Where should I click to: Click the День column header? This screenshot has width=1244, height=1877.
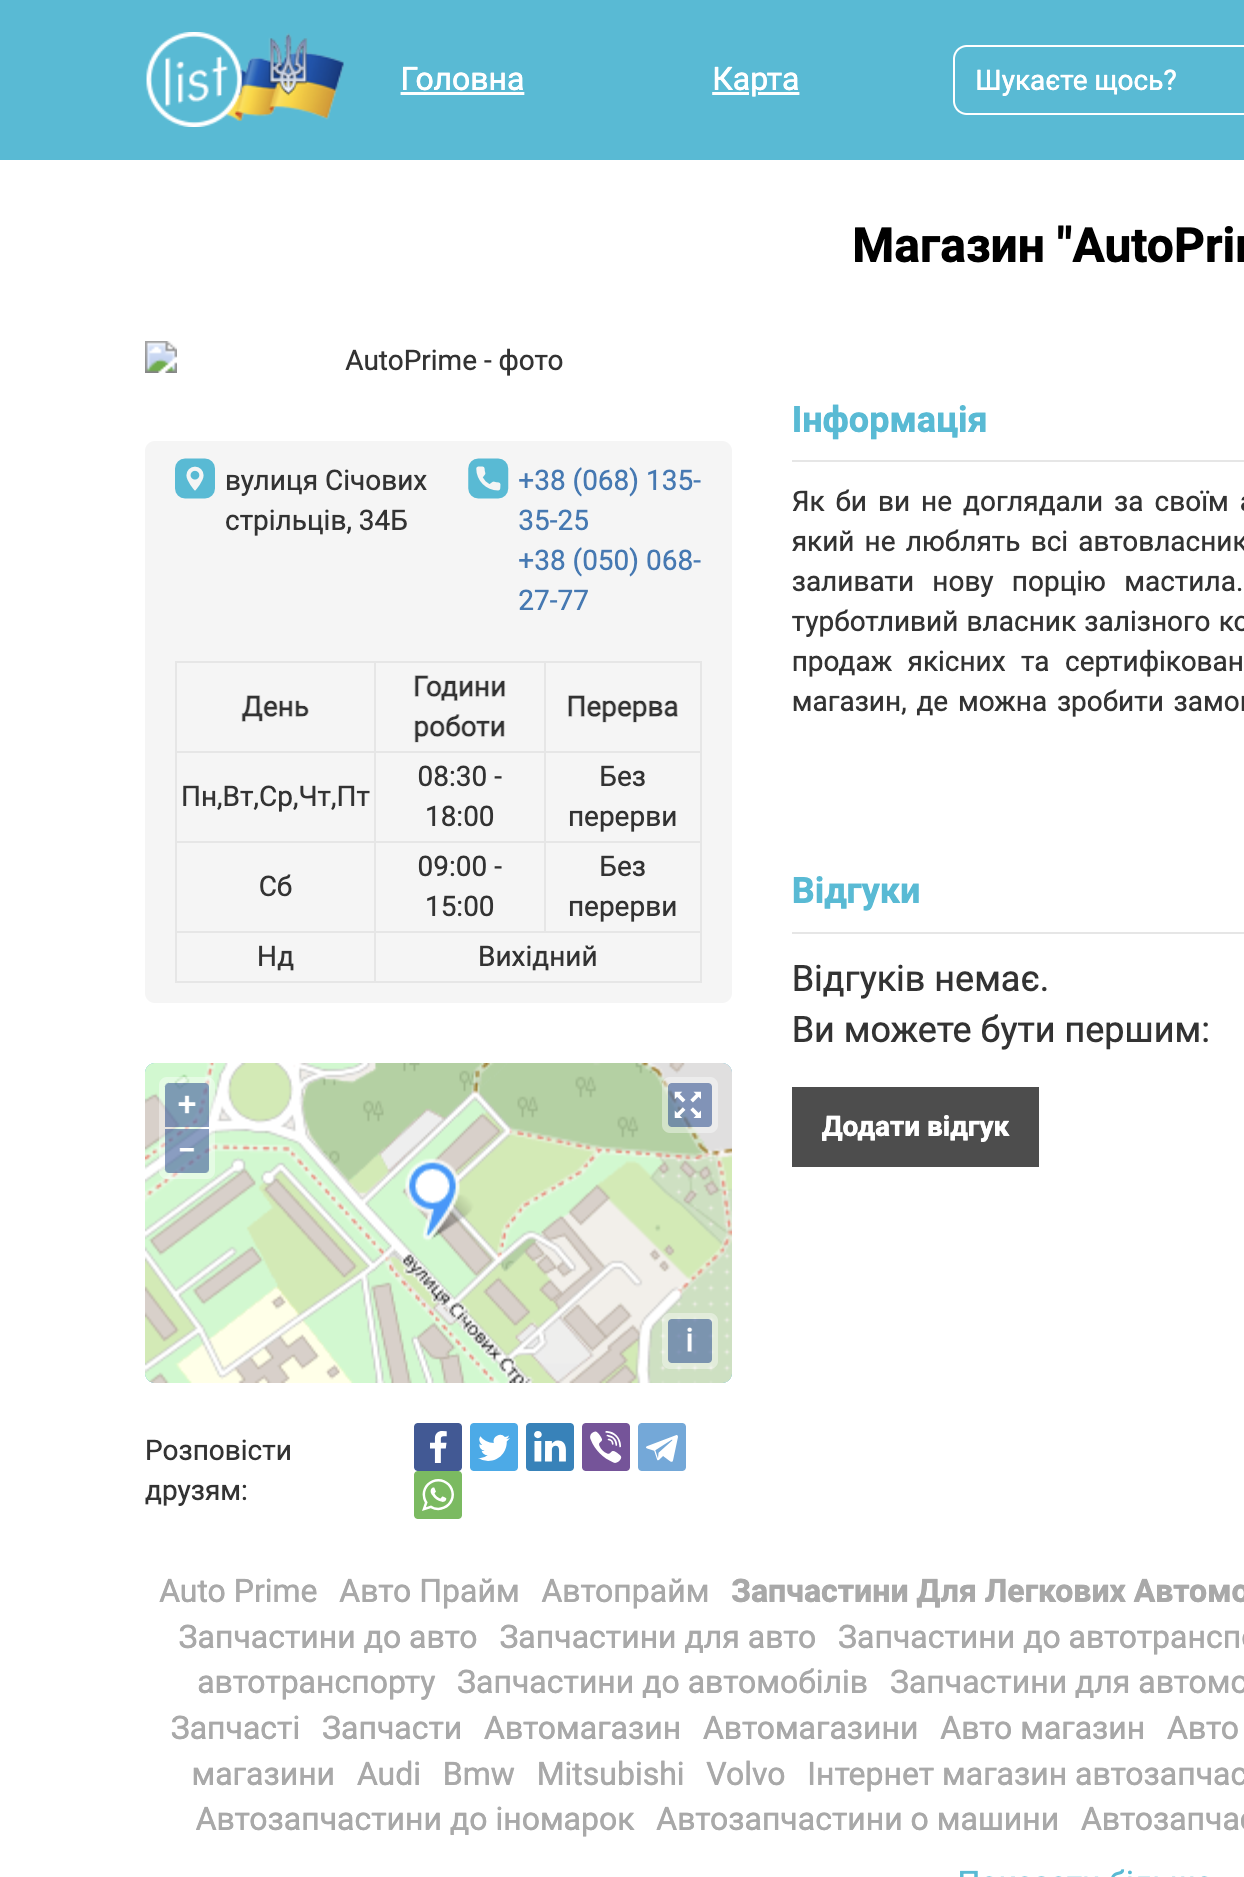[x=276, y=707]
